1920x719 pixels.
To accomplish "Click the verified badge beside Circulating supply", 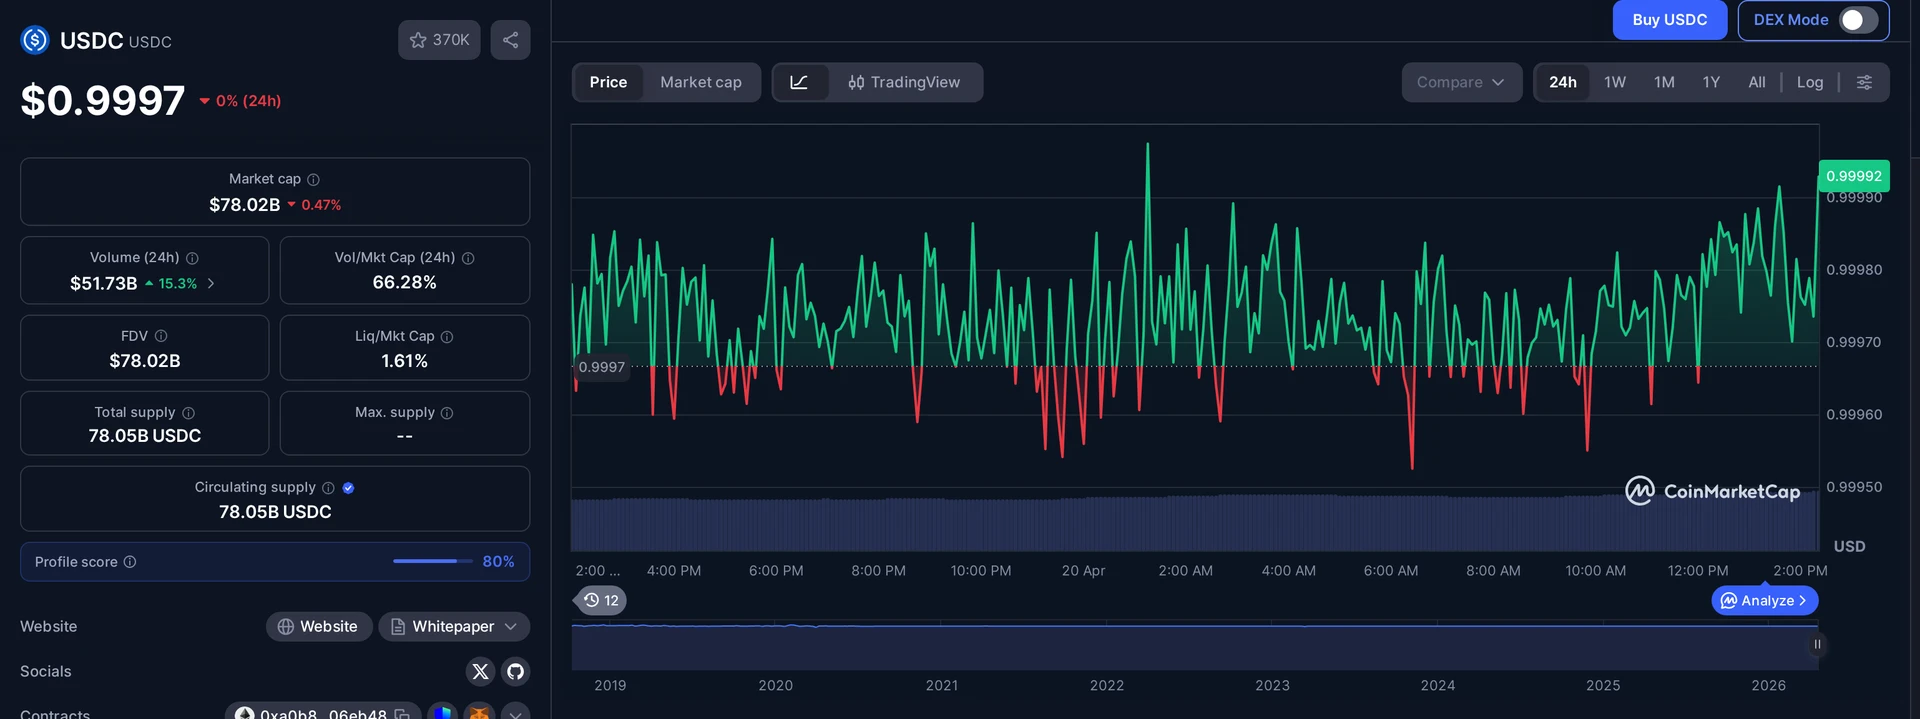I will tap(348, 488).
